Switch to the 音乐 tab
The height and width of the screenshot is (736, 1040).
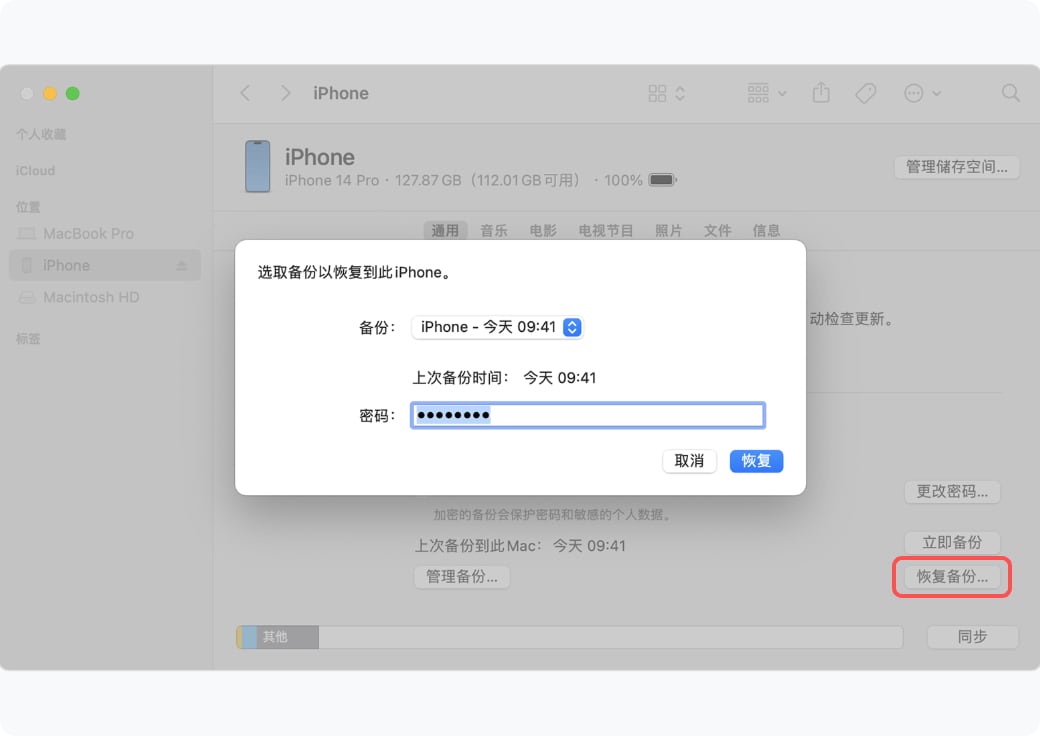tap(493, 231)
